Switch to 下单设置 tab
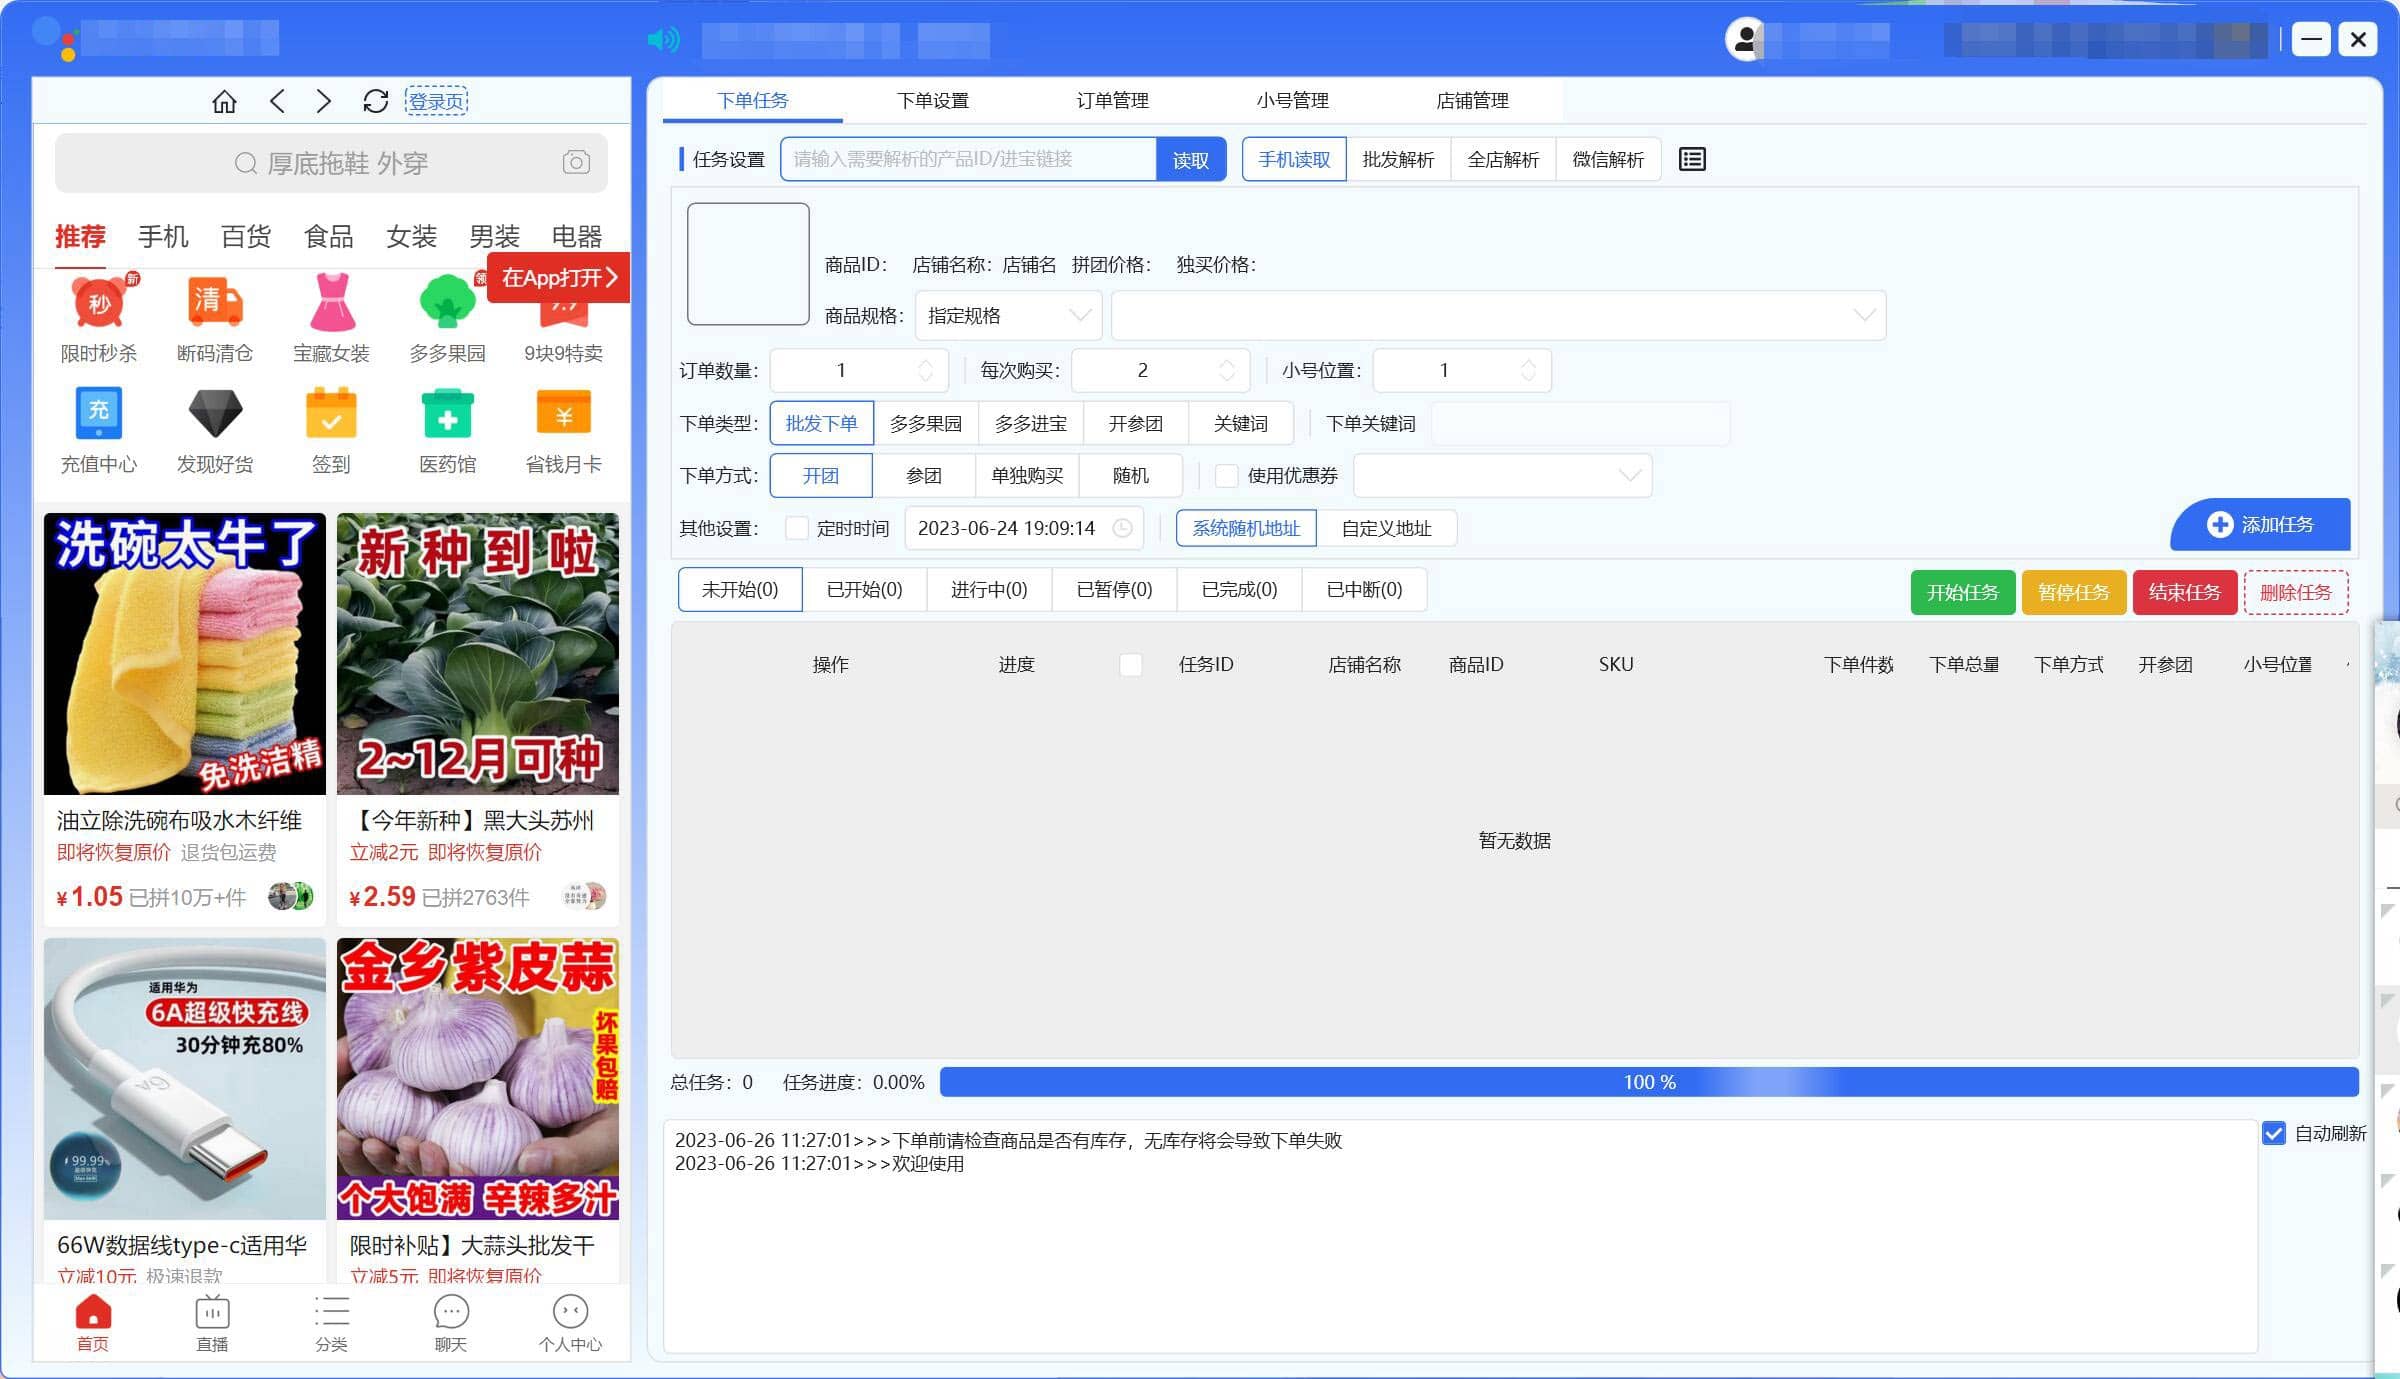This screenshot has height=1379, width=2400. (932, 101)
